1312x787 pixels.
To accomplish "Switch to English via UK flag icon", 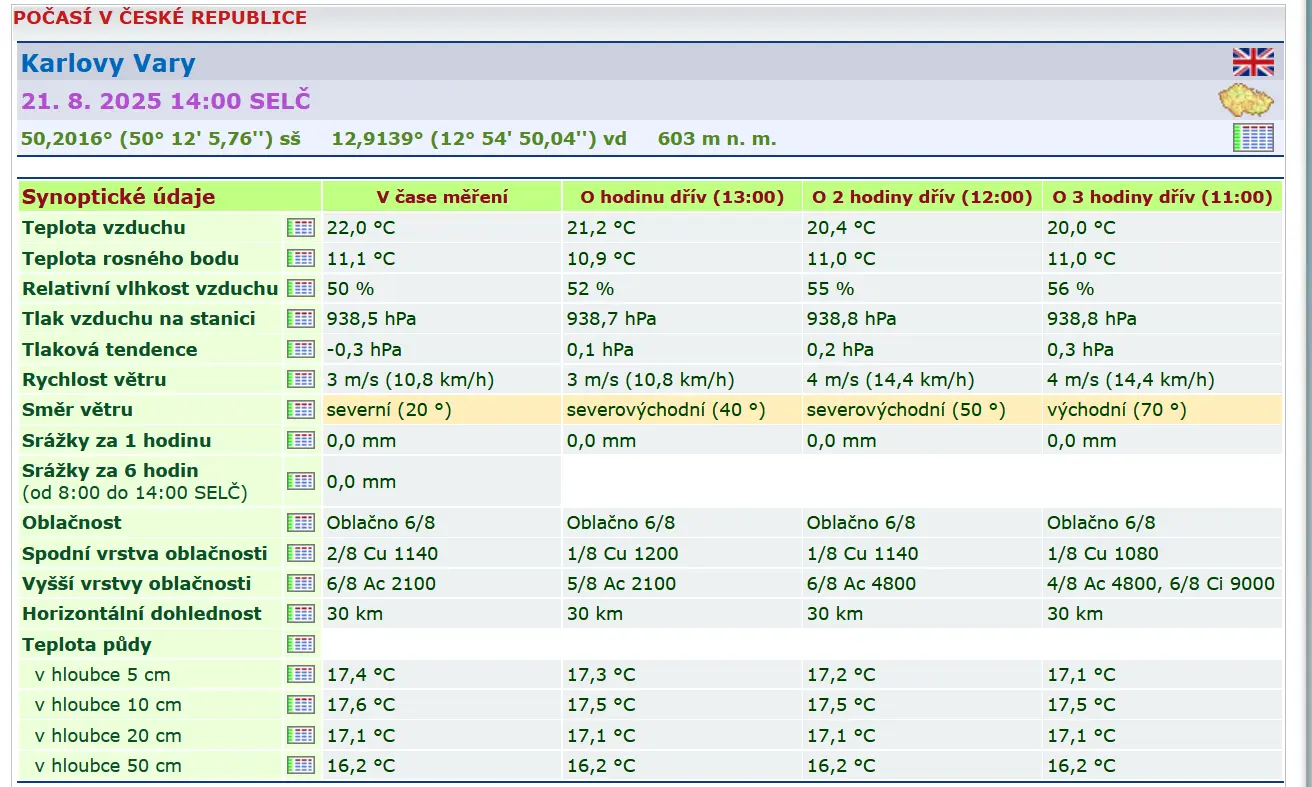I will (x=1252, y=62).
